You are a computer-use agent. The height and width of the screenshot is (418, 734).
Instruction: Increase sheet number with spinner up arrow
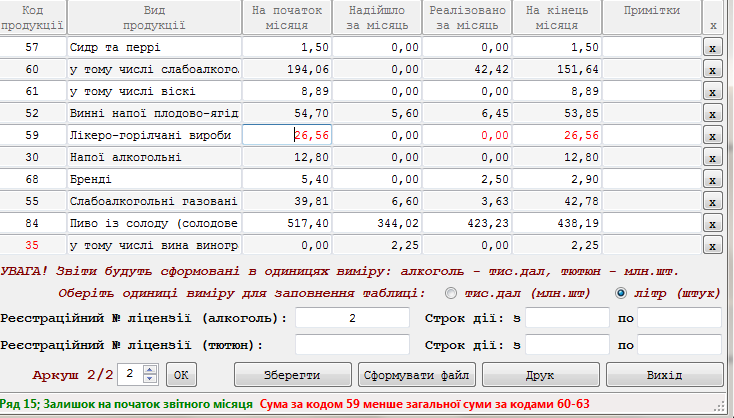(150, 370)
